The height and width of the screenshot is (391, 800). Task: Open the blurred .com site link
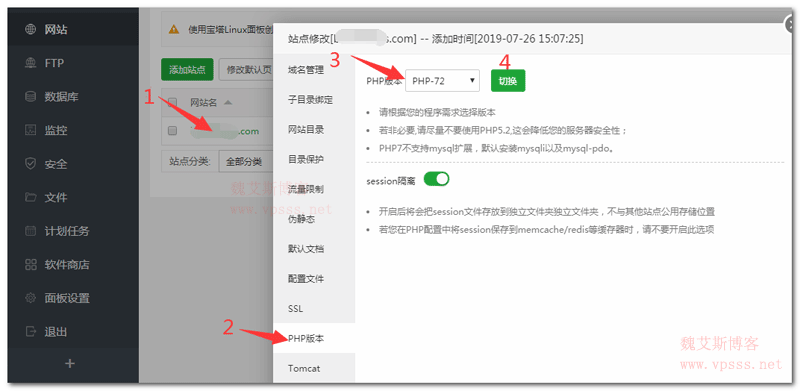(224, 131)
